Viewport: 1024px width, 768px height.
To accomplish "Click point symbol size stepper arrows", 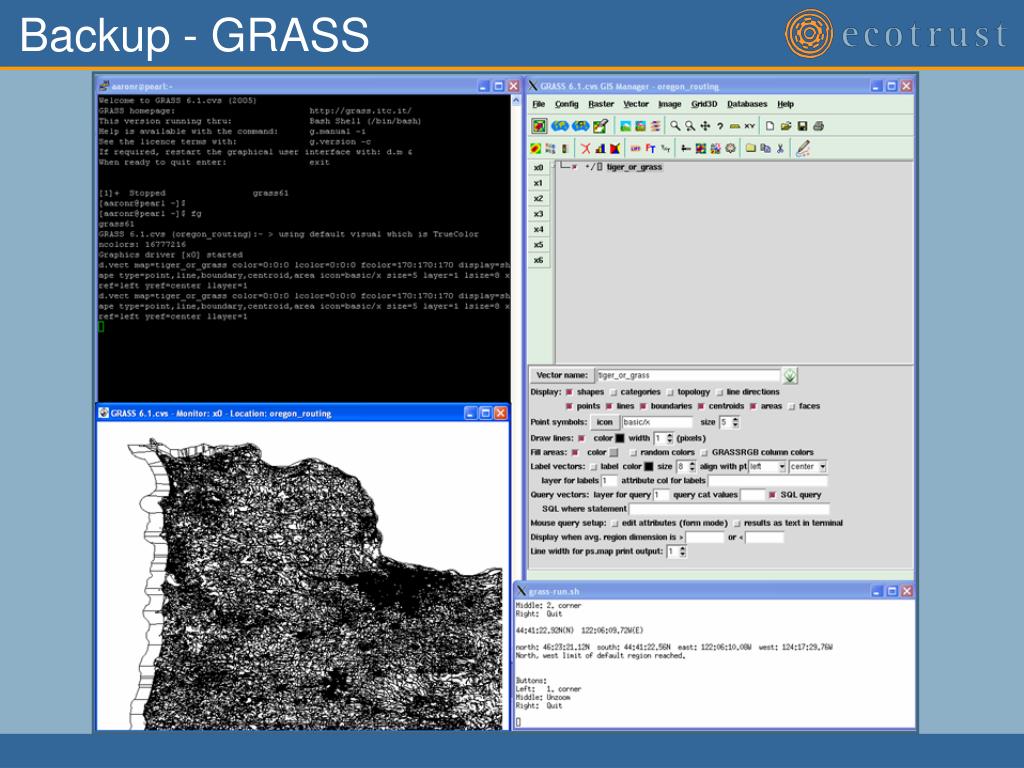I will 735,423.
